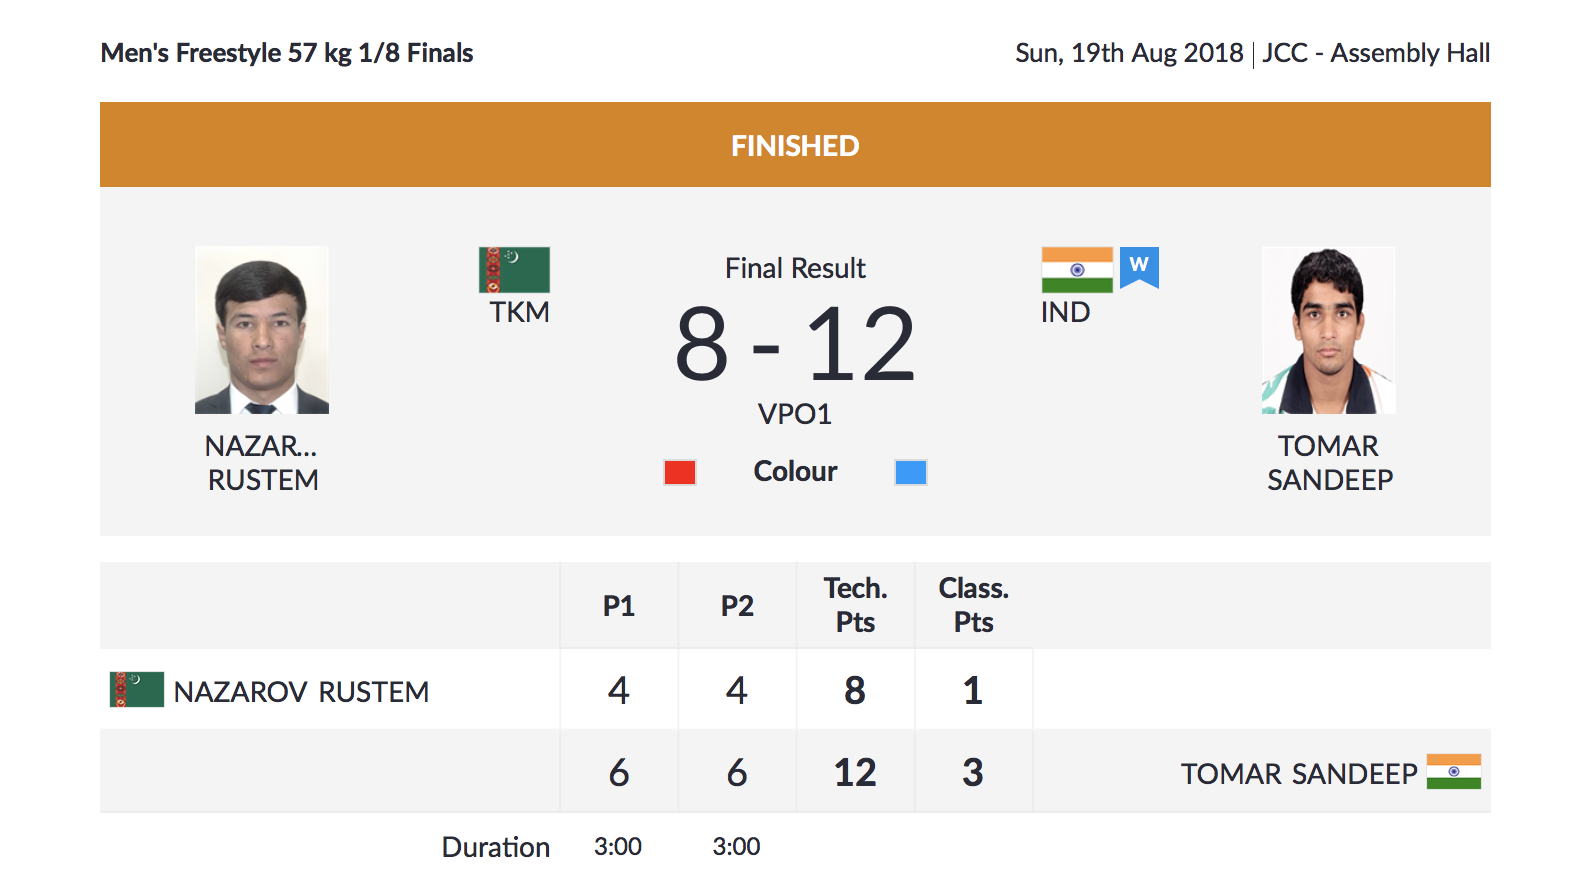Click the NAZAR... RUSTEM name under photo
The width and height of the screenshot is (1592, 896).
[263, 463]
